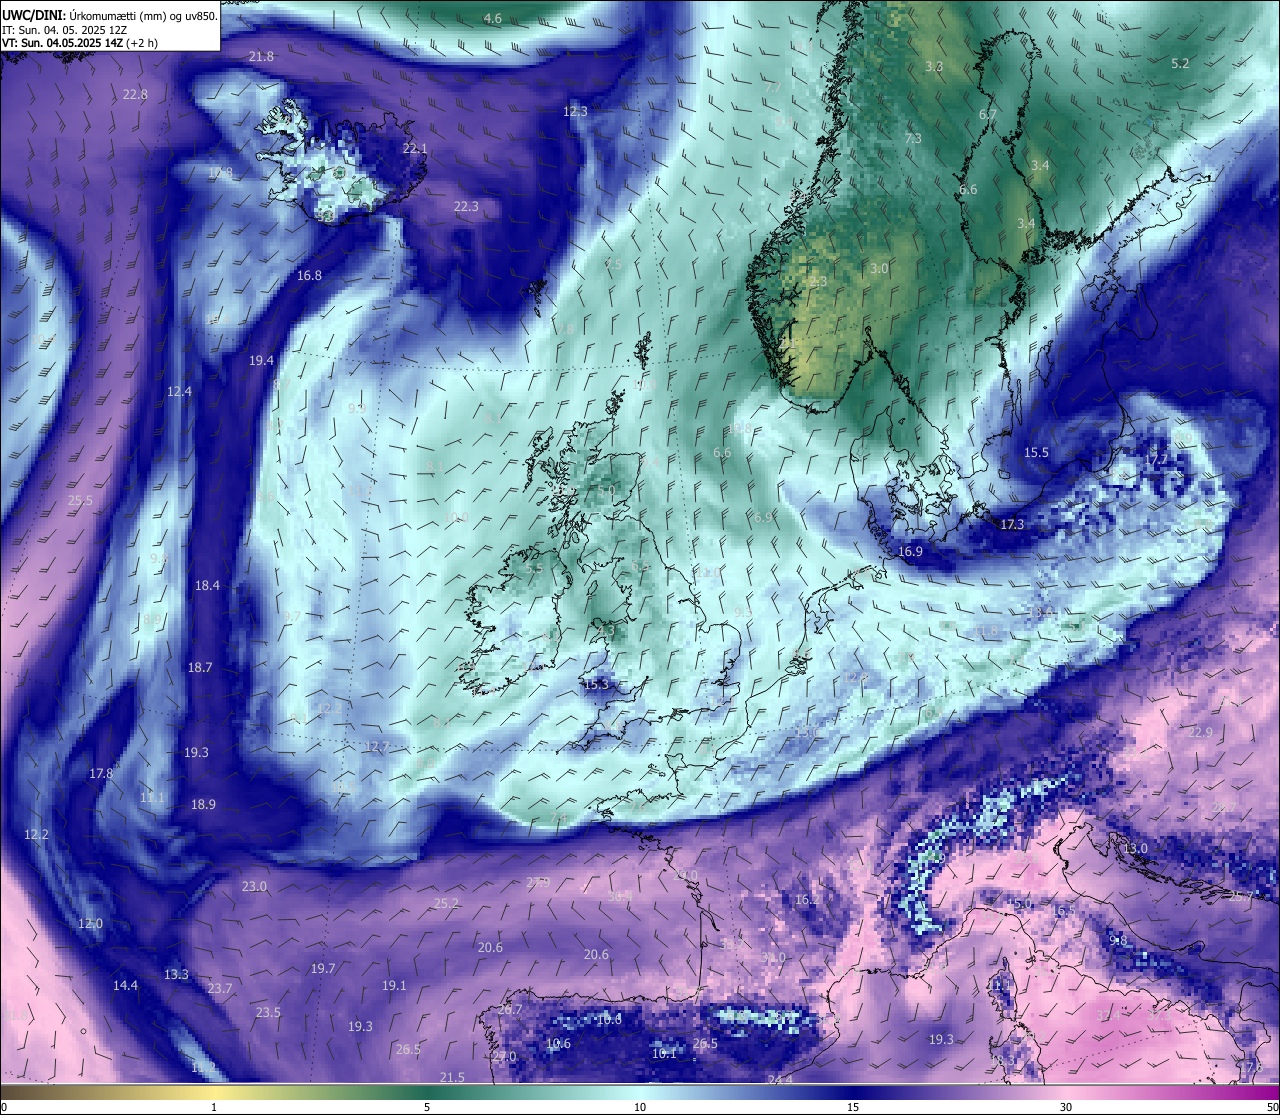Viewport: 1280px width, 1115px height.
Task: Click the '15' tick label on the color scale
Action: [853, 1107]
